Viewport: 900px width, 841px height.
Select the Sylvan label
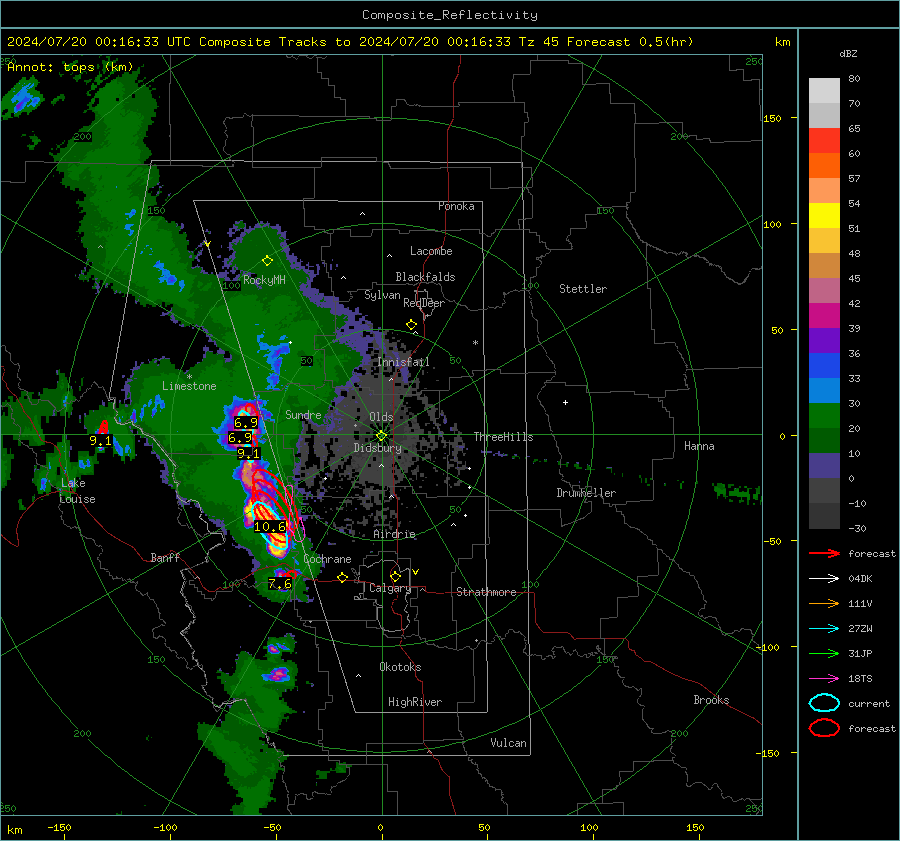pos(382,295)
